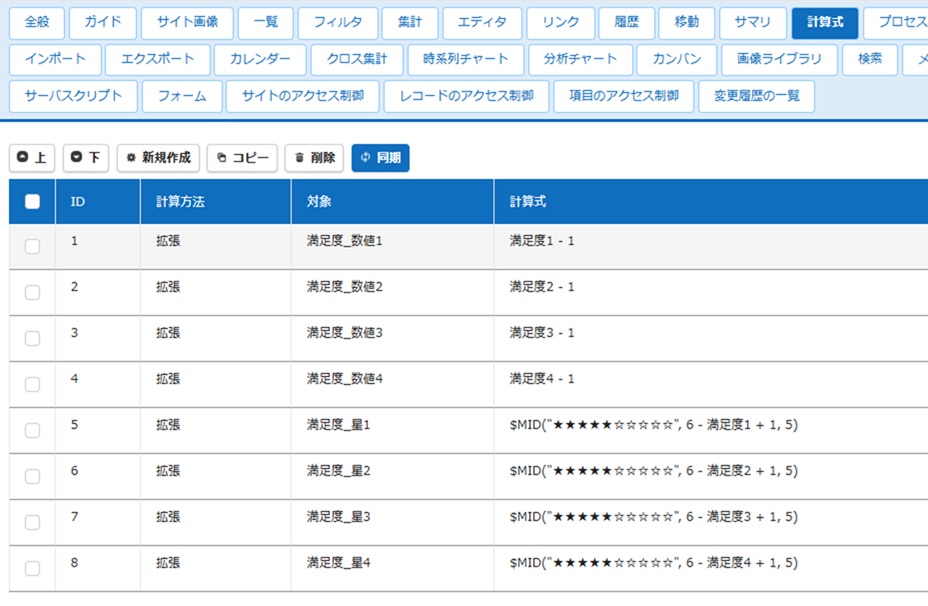Select the クロス集計 tab
Viewport: 928px width, 606px height.
pos(356,59)
